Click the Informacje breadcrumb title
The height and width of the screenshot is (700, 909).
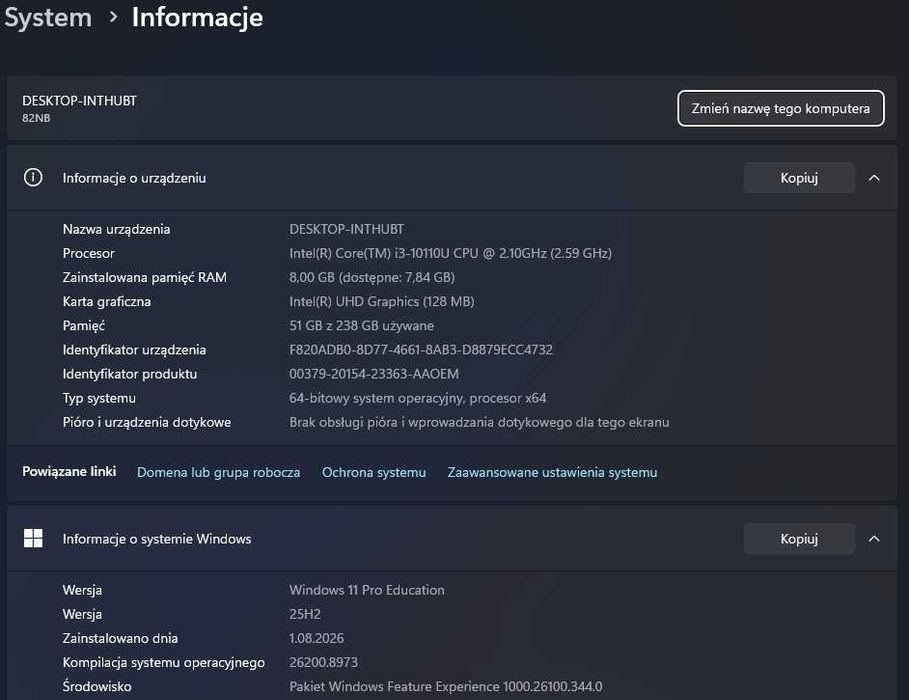197,17
